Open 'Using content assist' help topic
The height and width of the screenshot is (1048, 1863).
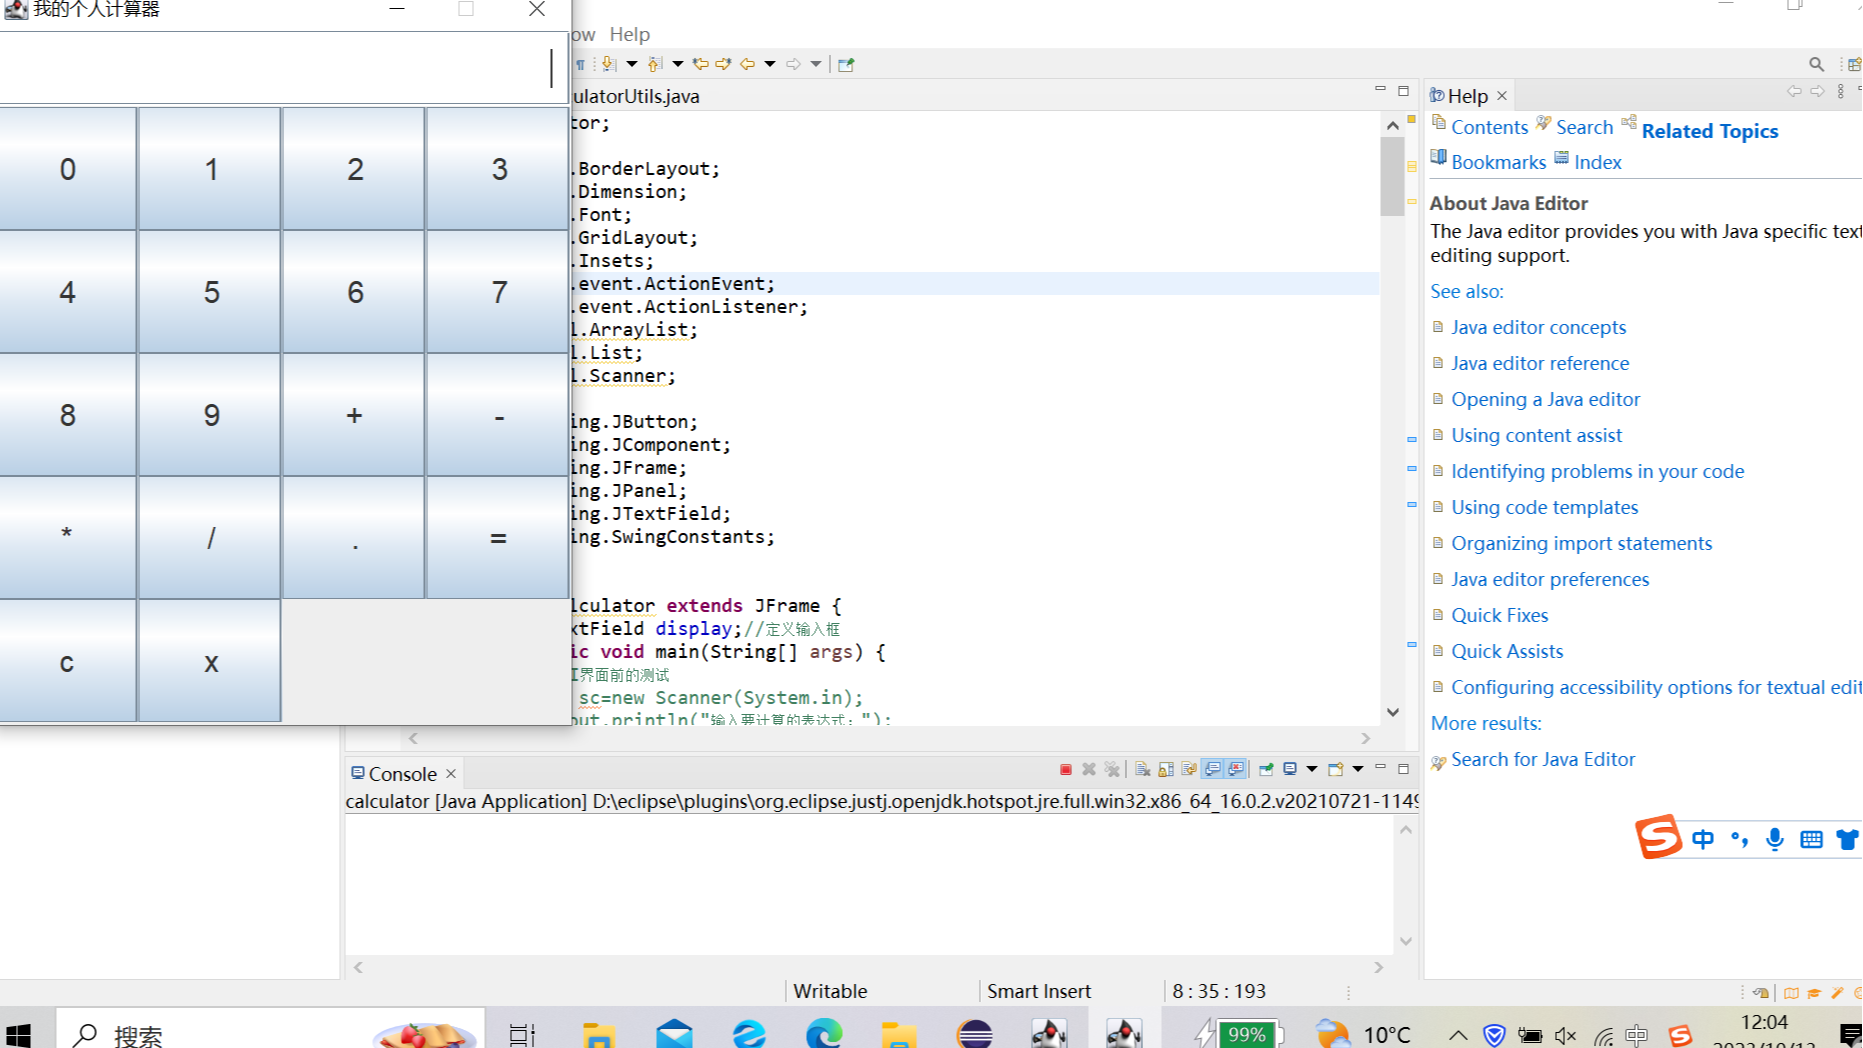pyautogui.click(x=1536, y=435)
